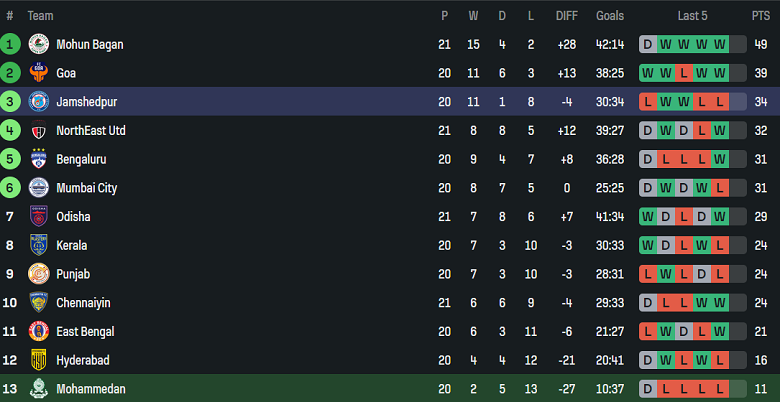Screen dimensions: 780x402
Task: Click Goa's red loss form box
Action: [684, 73]
